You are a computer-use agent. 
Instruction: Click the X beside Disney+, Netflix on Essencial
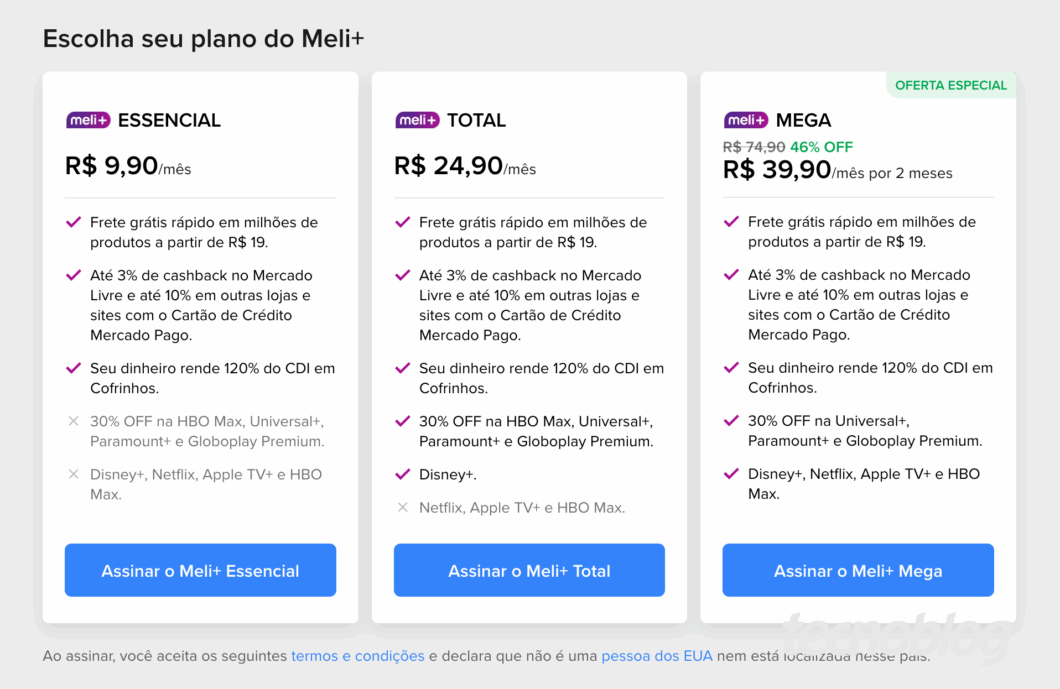pos(73,474)
